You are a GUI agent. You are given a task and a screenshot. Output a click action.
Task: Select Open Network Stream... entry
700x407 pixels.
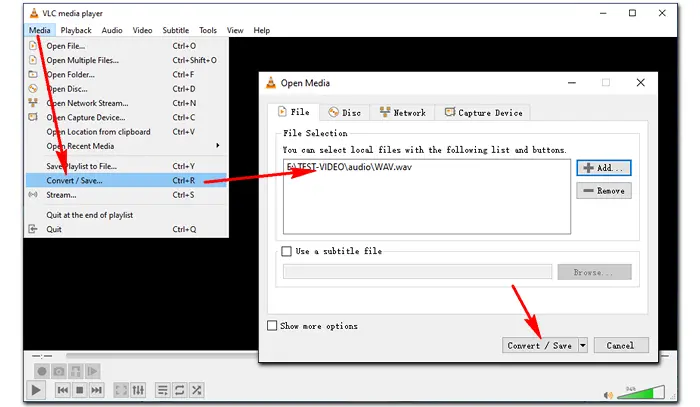tap(126, 103)
